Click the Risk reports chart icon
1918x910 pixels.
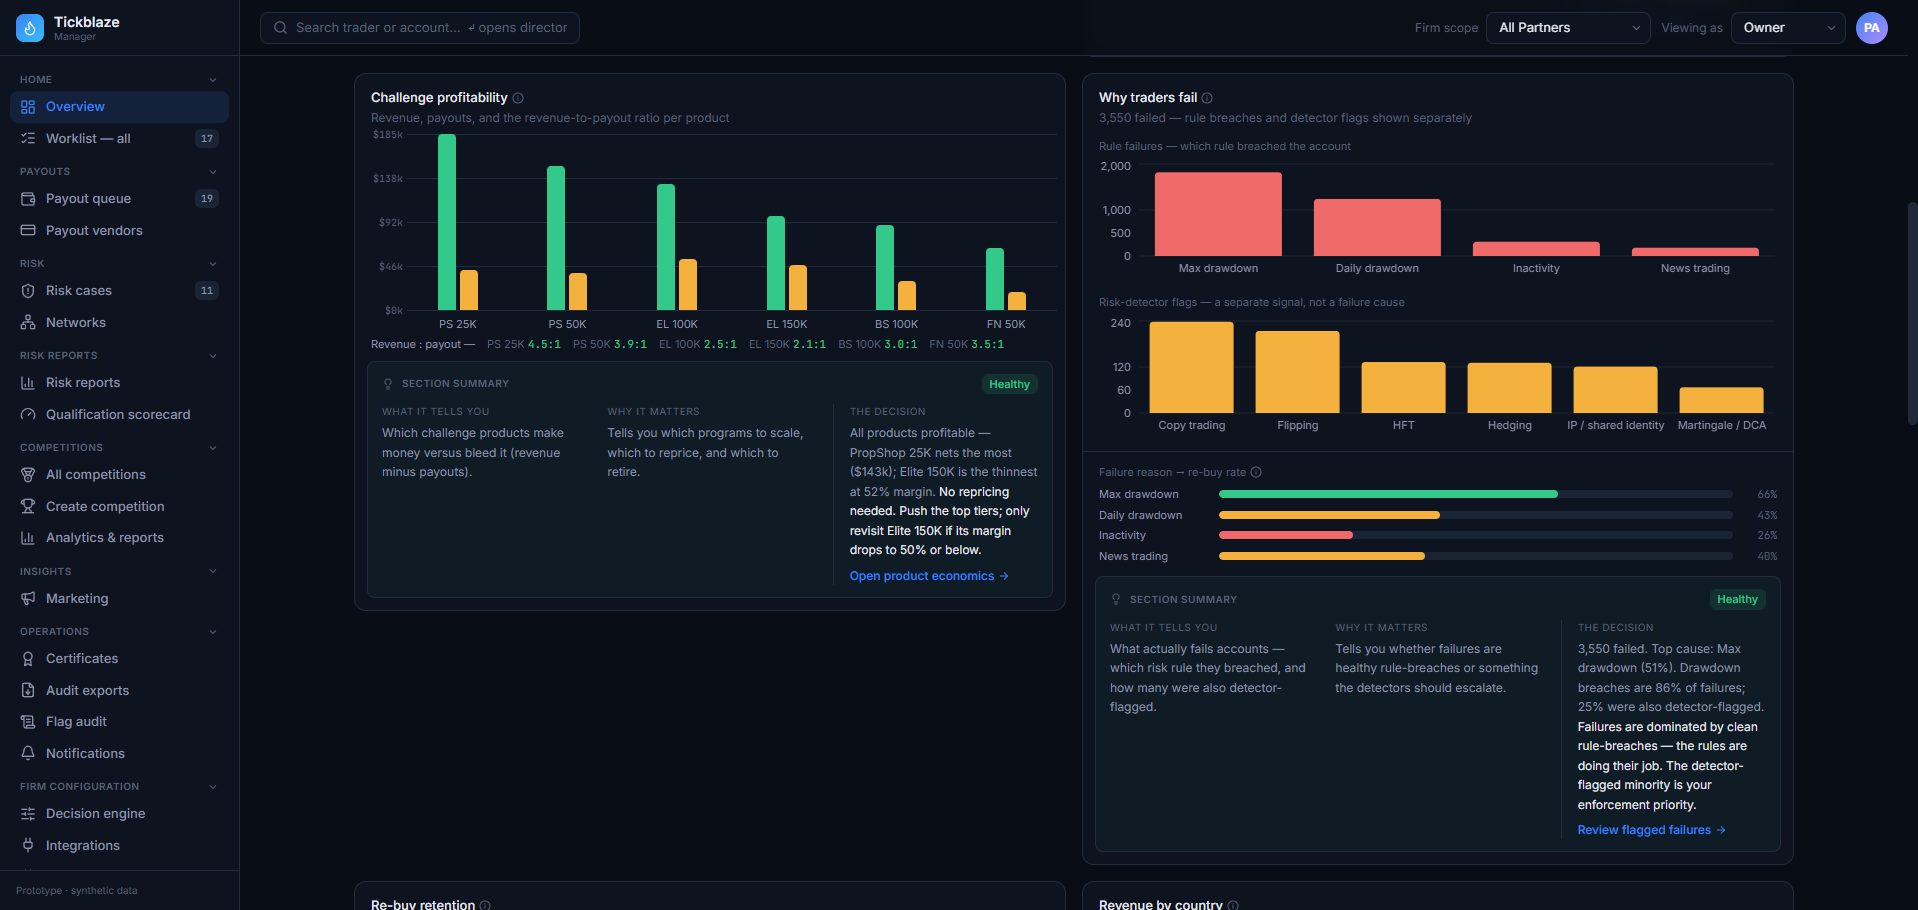pos(28,383)
